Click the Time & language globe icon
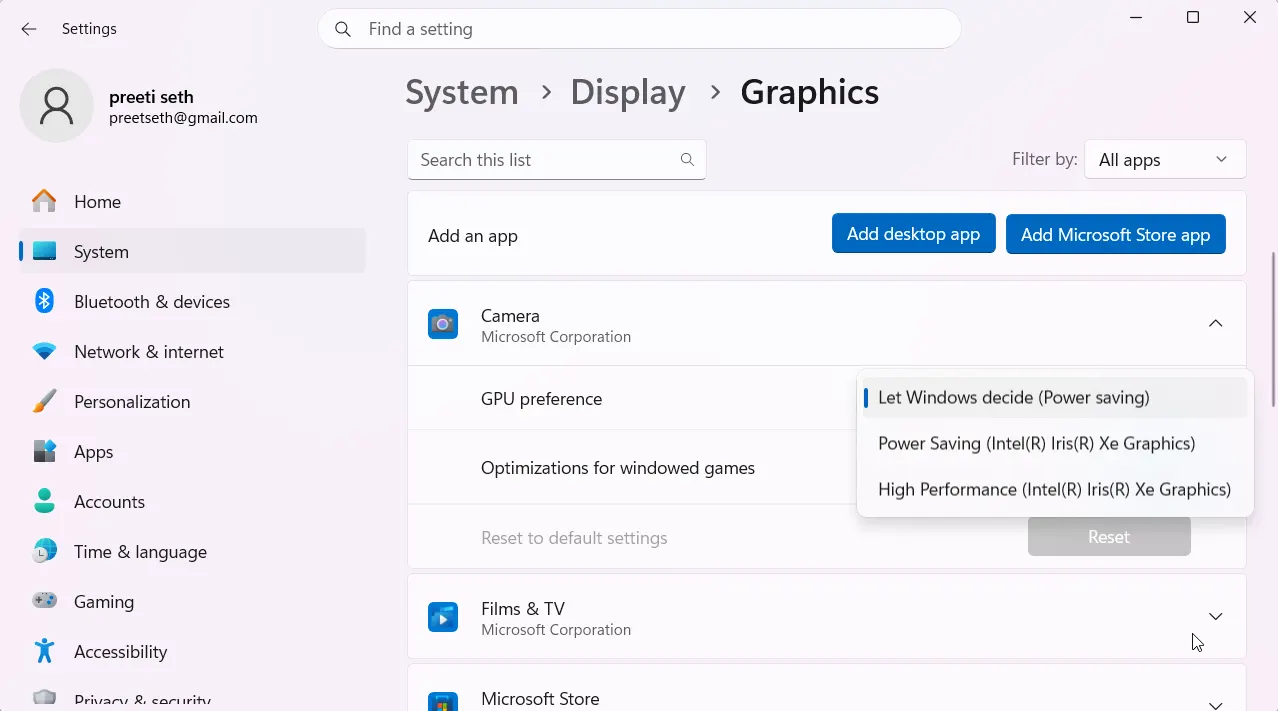Image resolution: width=1278 pixels, height=711 pixels. [x=44, y=551]
